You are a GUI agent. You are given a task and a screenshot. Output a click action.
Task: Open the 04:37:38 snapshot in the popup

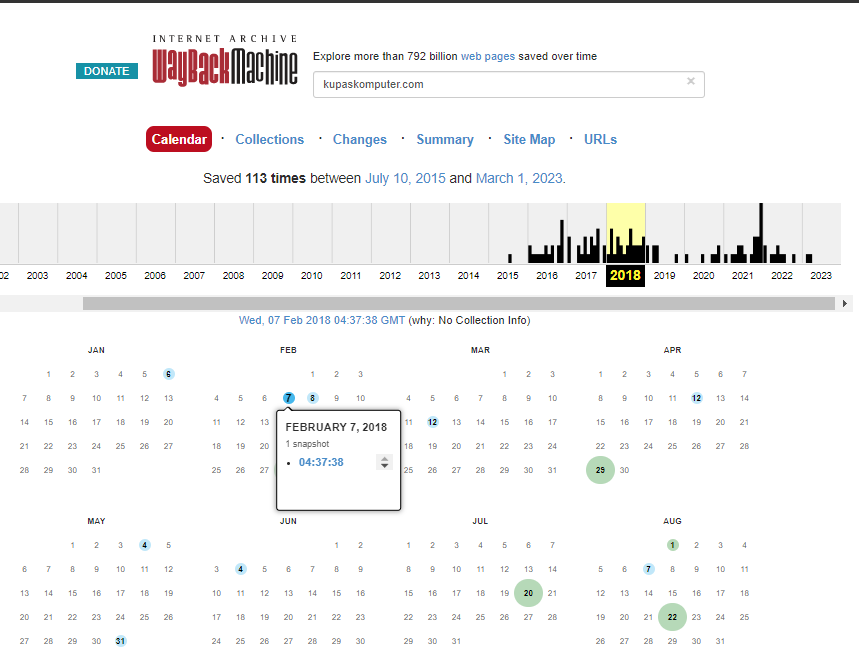pos(321,463)
